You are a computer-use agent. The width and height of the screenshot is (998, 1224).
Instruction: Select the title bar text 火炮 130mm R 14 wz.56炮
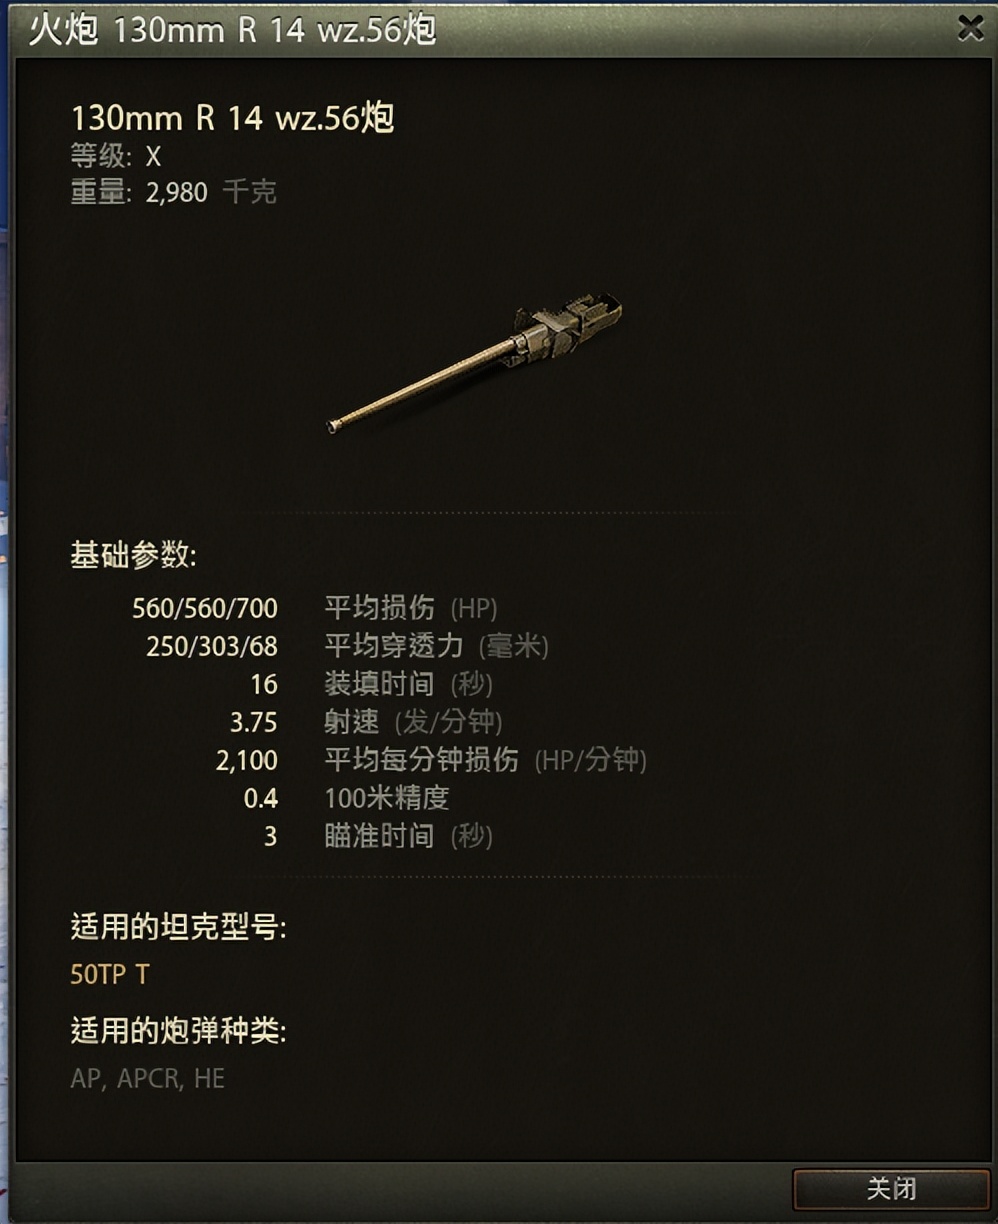(232, 30)
